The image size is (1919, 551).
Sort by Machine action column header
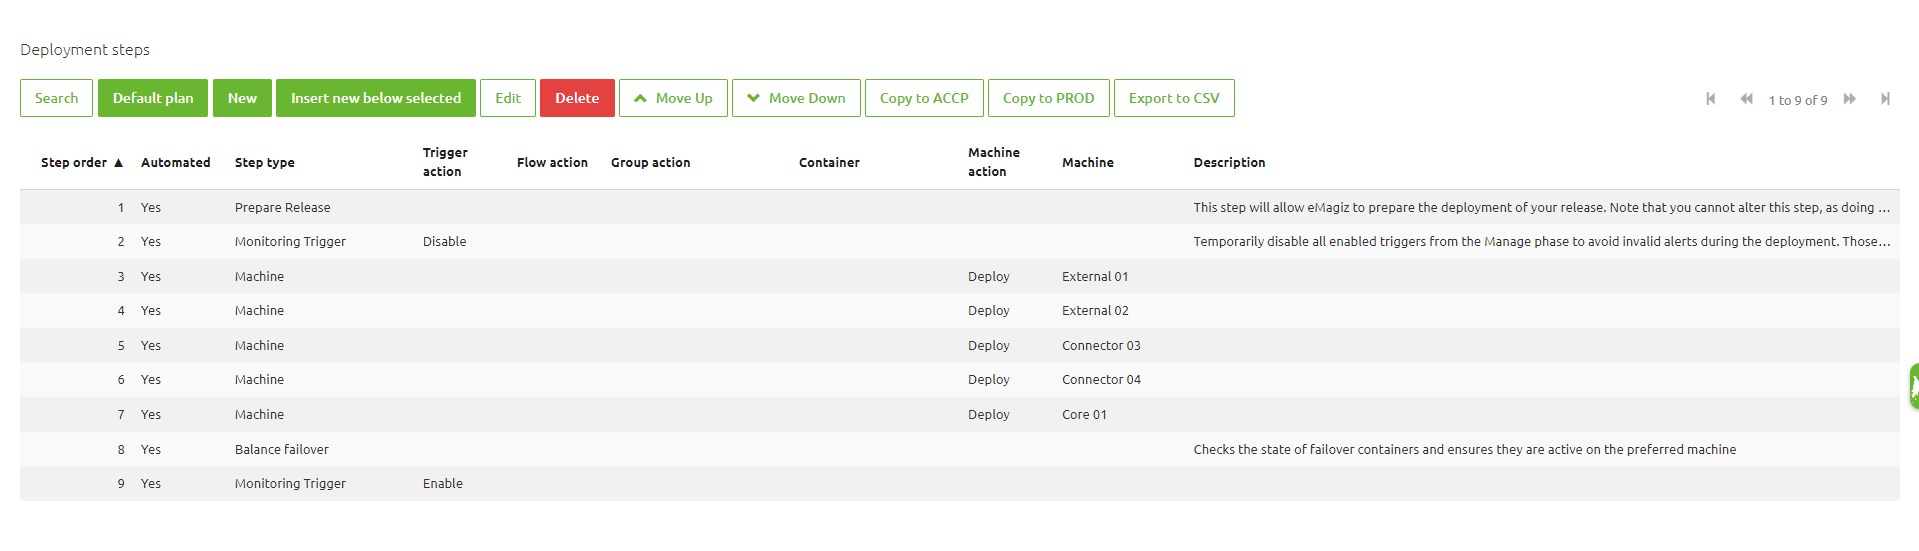coord(994,162)
